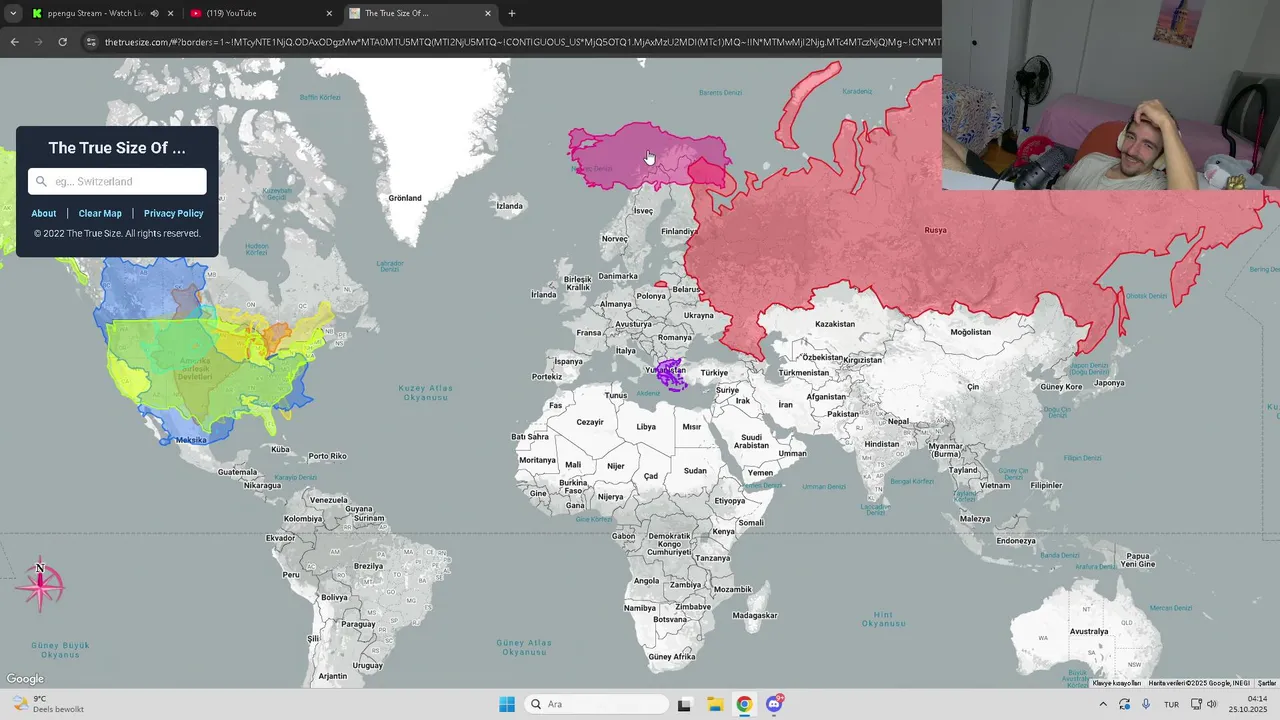The height and width of the screenshot is (720, 1280).
Task: Close the YouTube tab
Action: 329,13
